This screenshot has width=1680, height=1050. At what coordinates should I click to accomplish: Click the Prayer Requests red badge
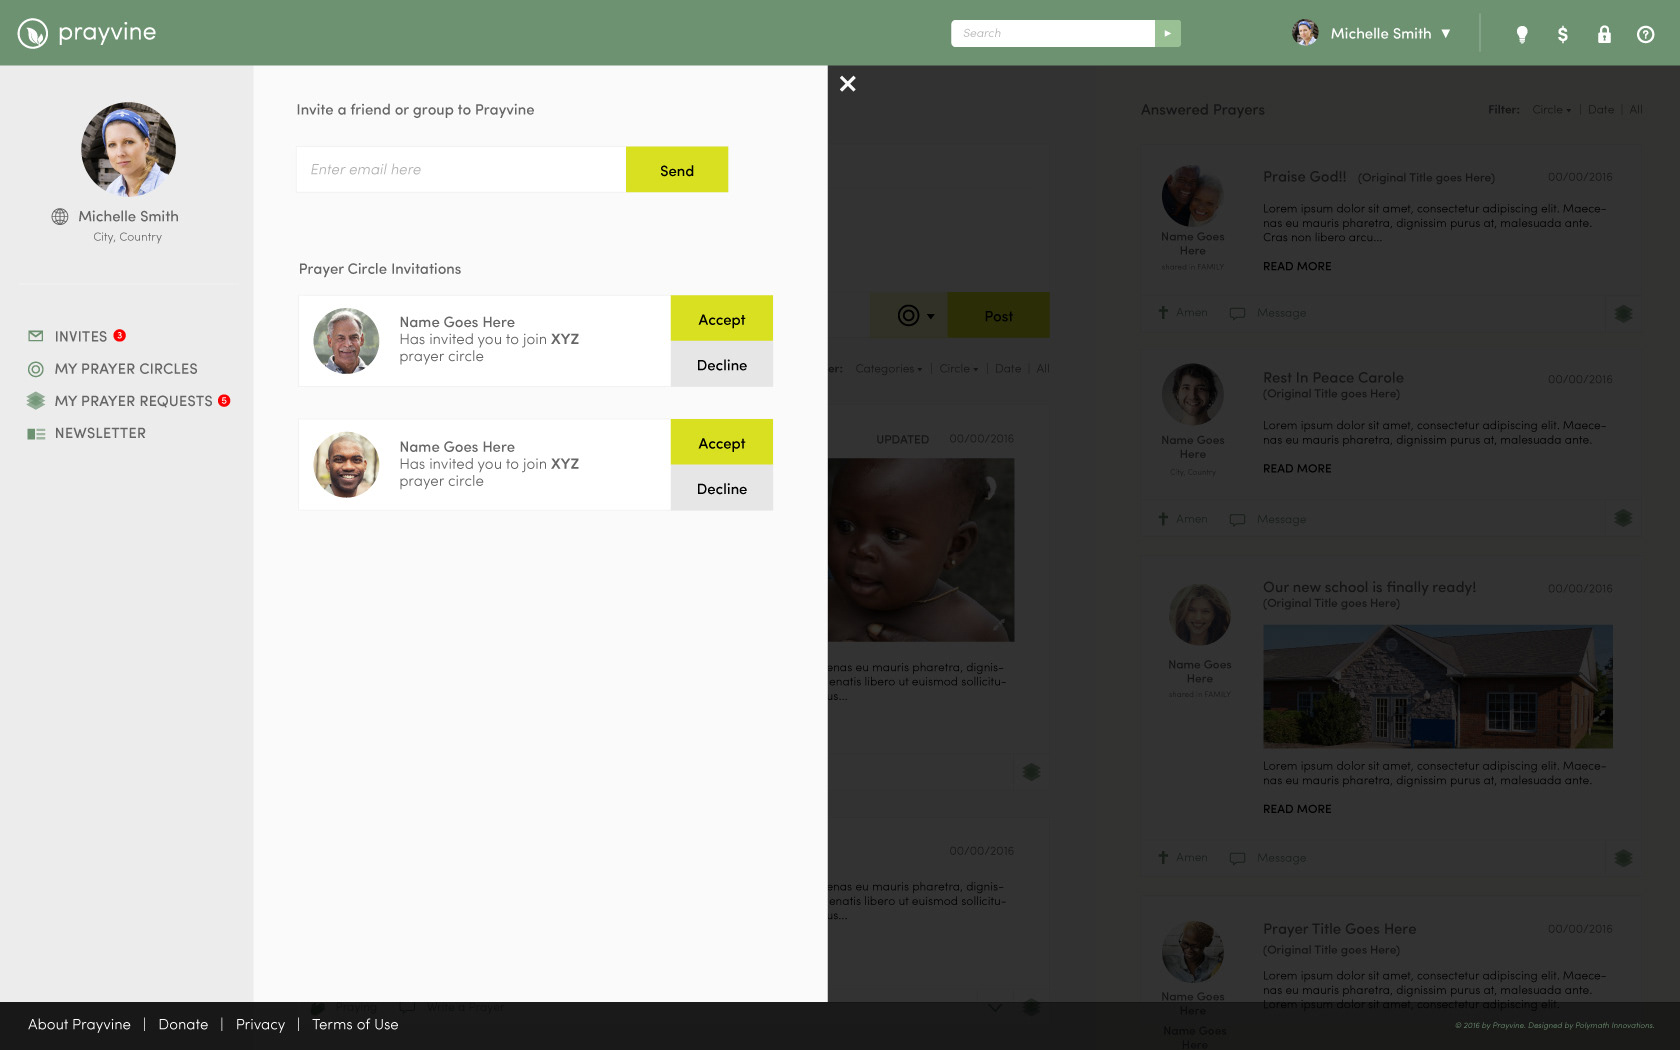(x=224, y=400)
